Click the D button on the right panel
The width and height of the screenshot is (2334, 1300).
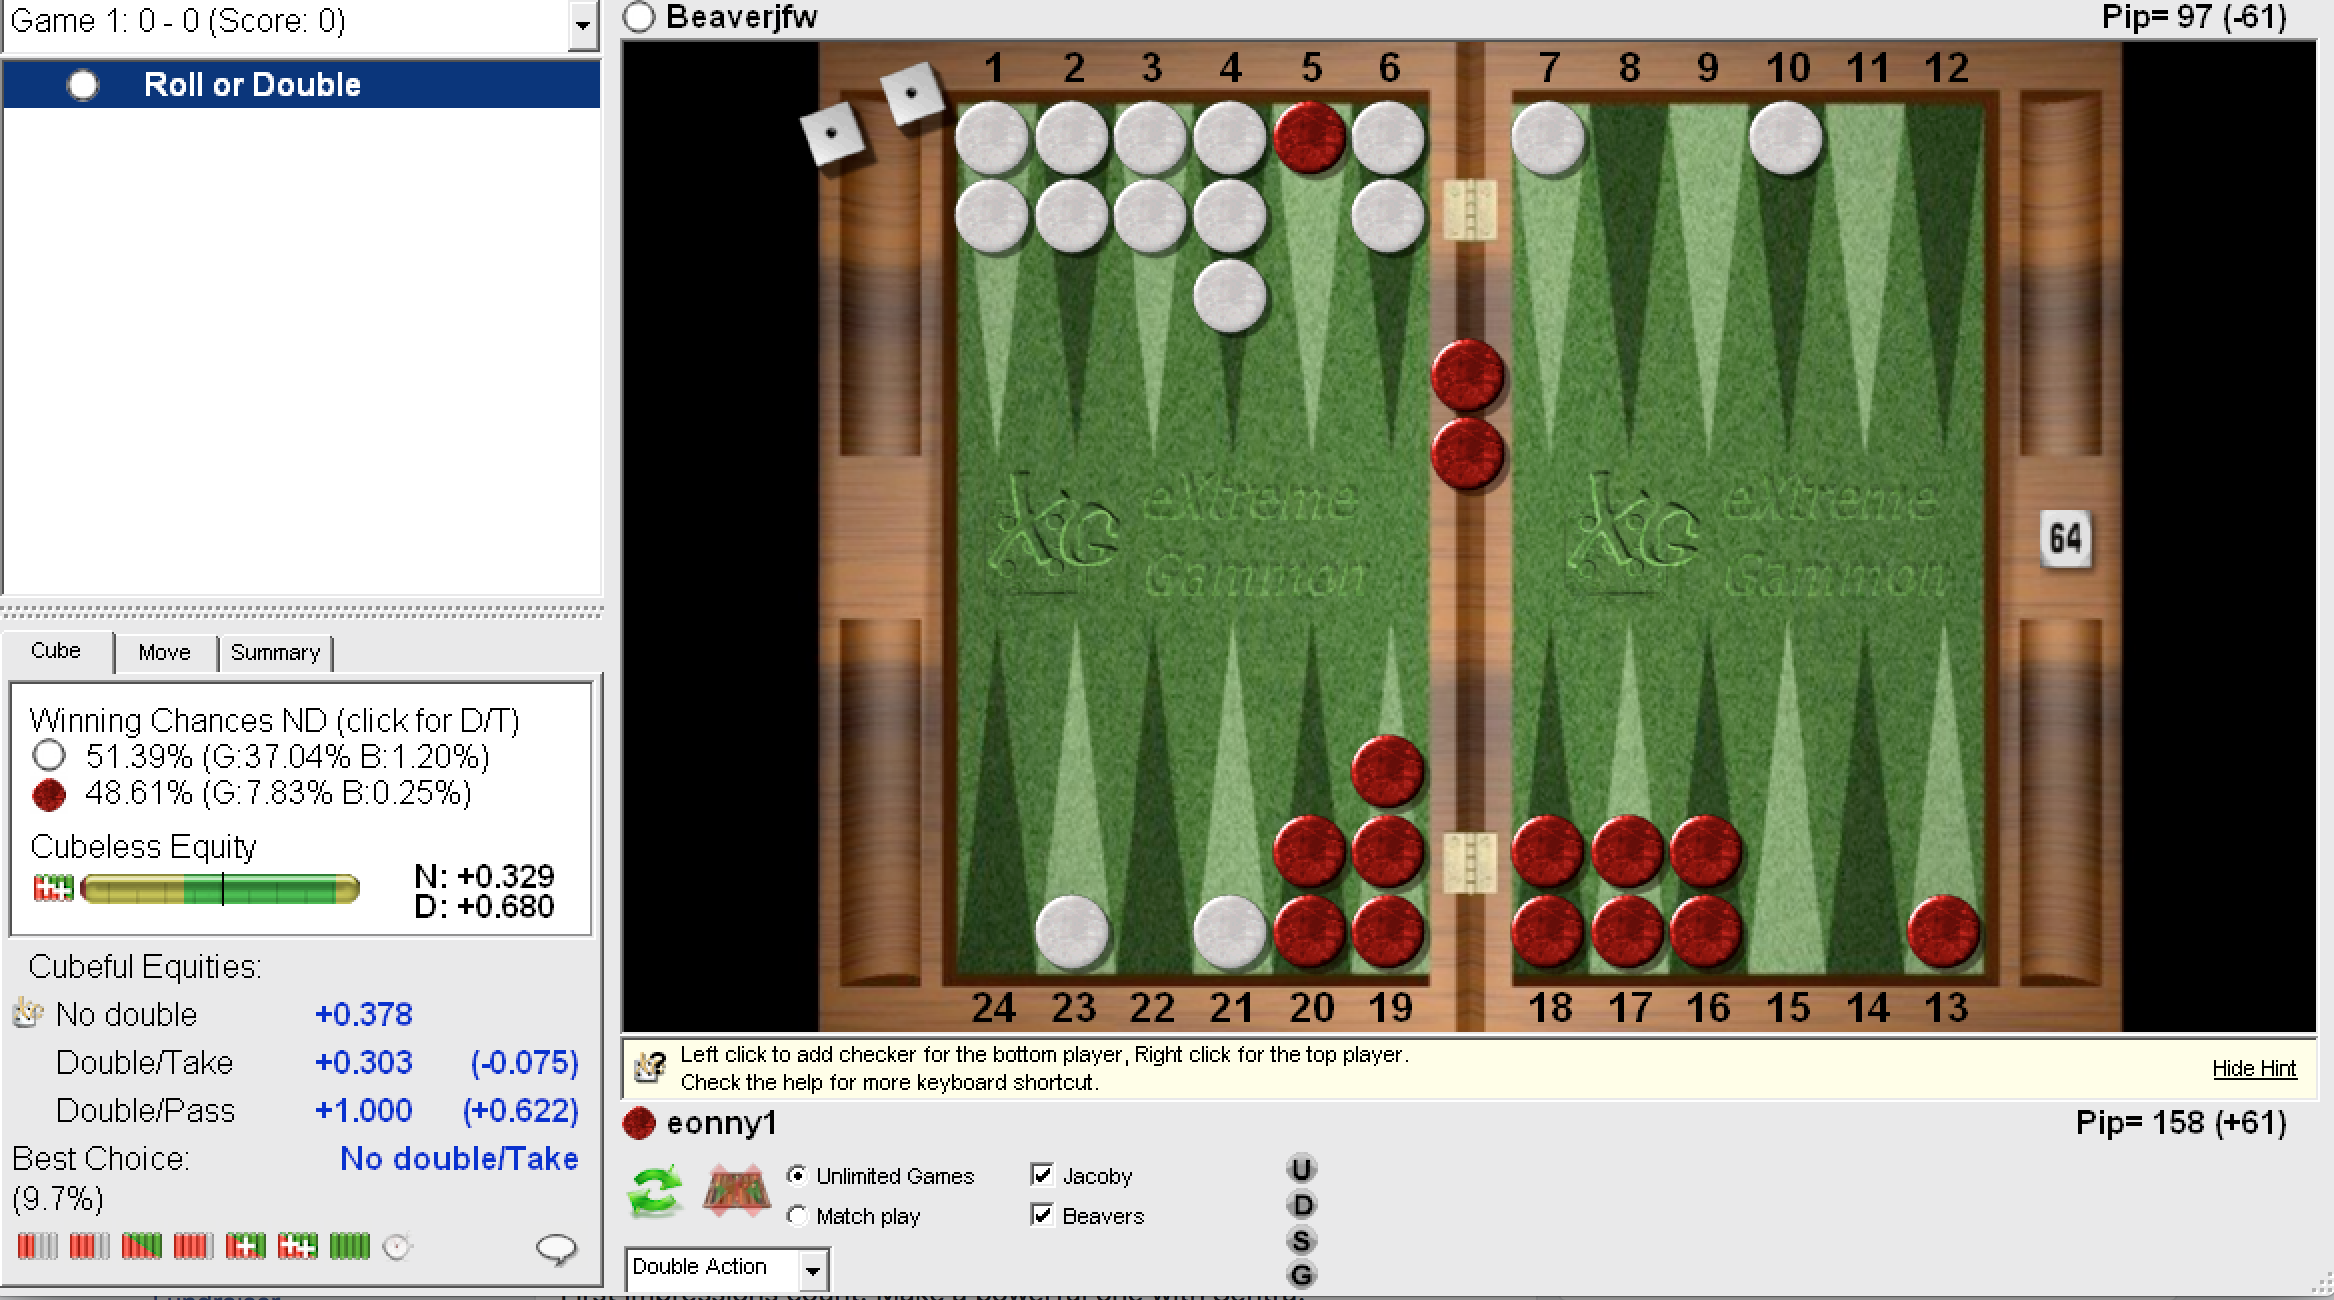click(1301, 1203)
